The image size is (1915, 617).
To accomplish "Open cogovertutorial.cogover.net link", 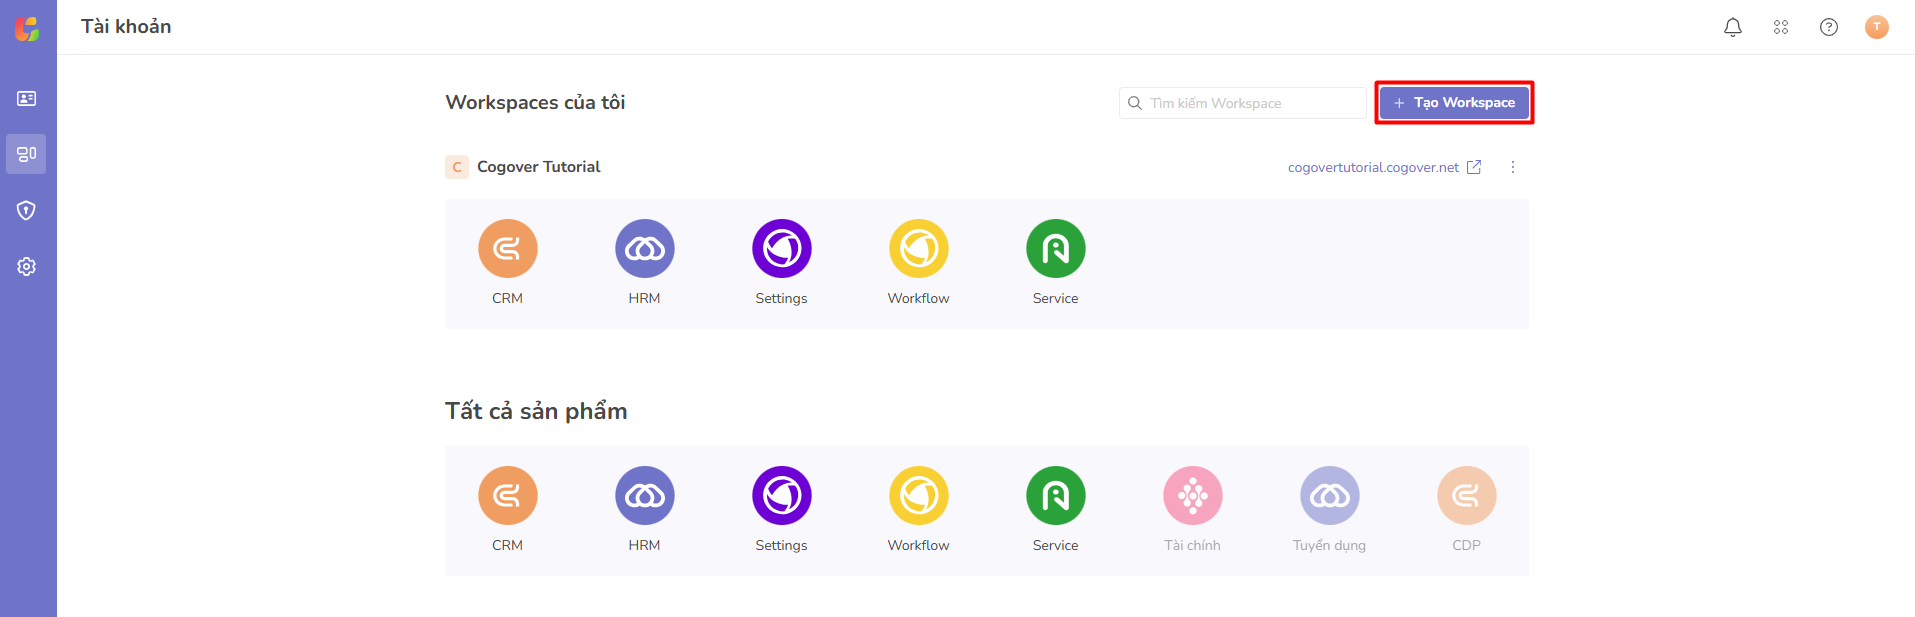I will coord(1373,168).
